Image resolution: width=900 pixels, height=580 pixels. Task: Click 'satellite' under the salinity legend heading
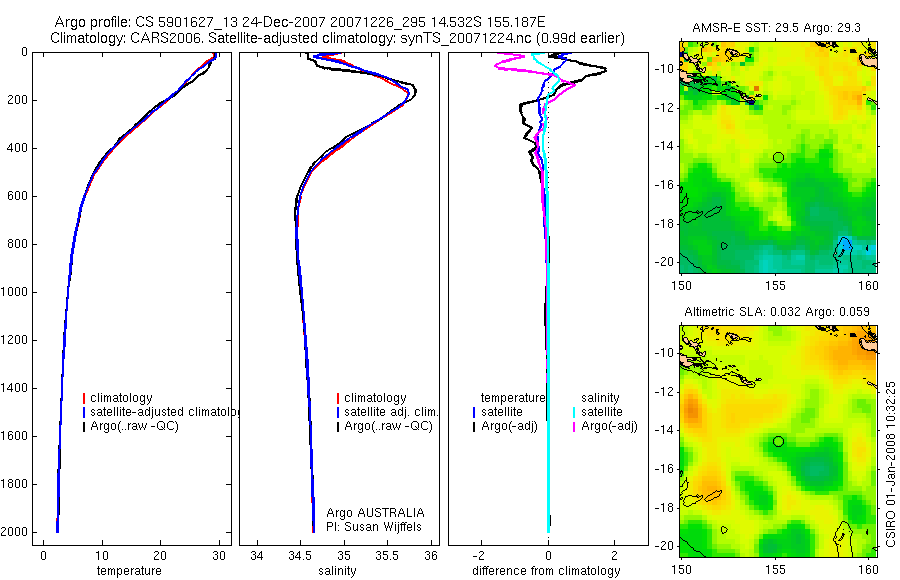[602, 412]
